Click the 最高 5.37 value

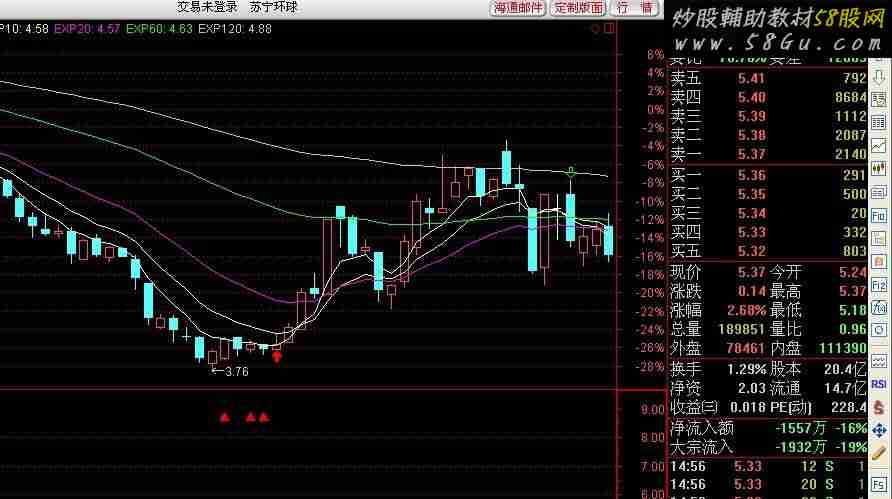tap(853, 292)
